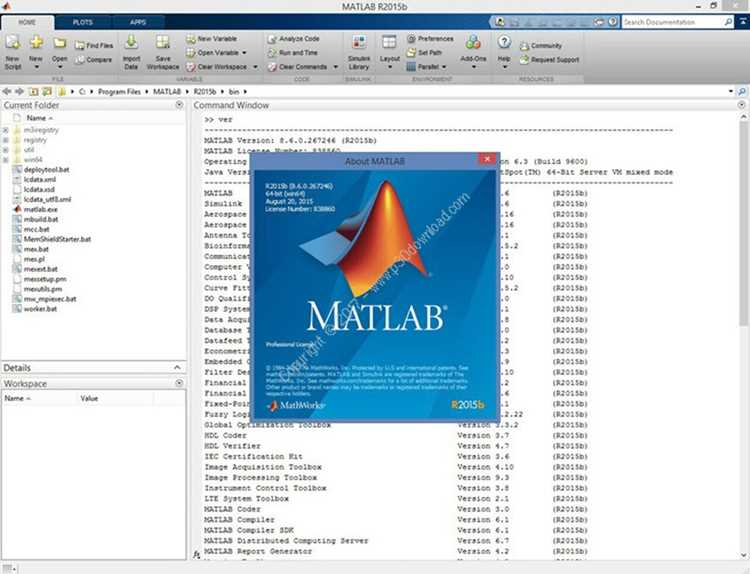This screenshot has height=574, width=750.
Task: Expand the m3iregistry folder
Action: tap(6, 130)
